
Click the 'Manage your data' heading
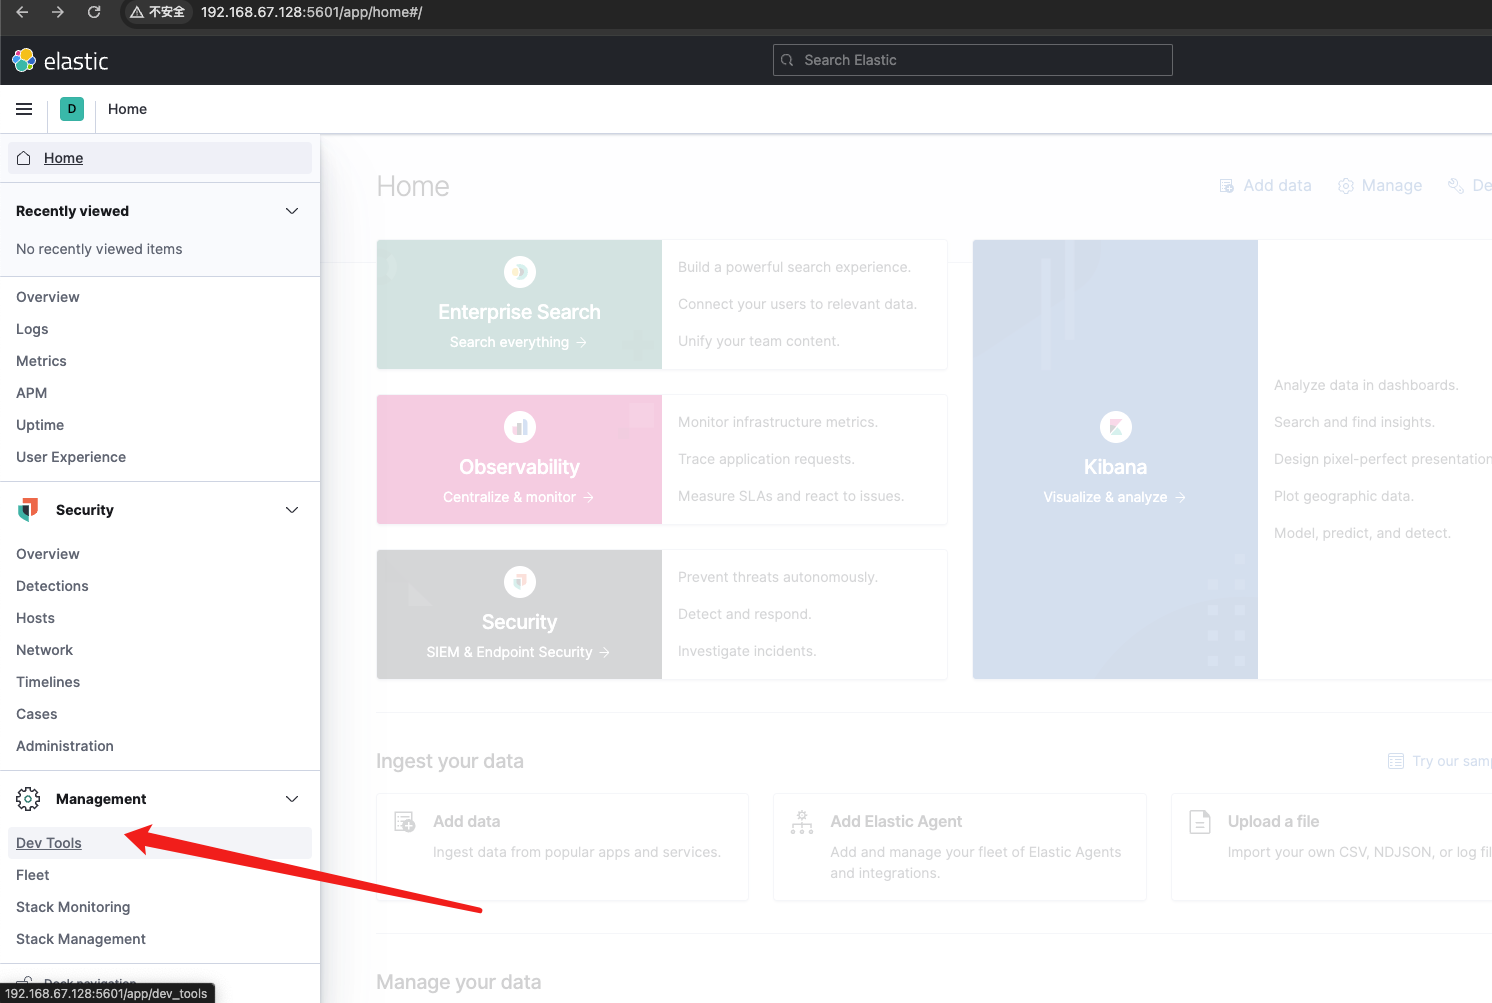(458, 982)
